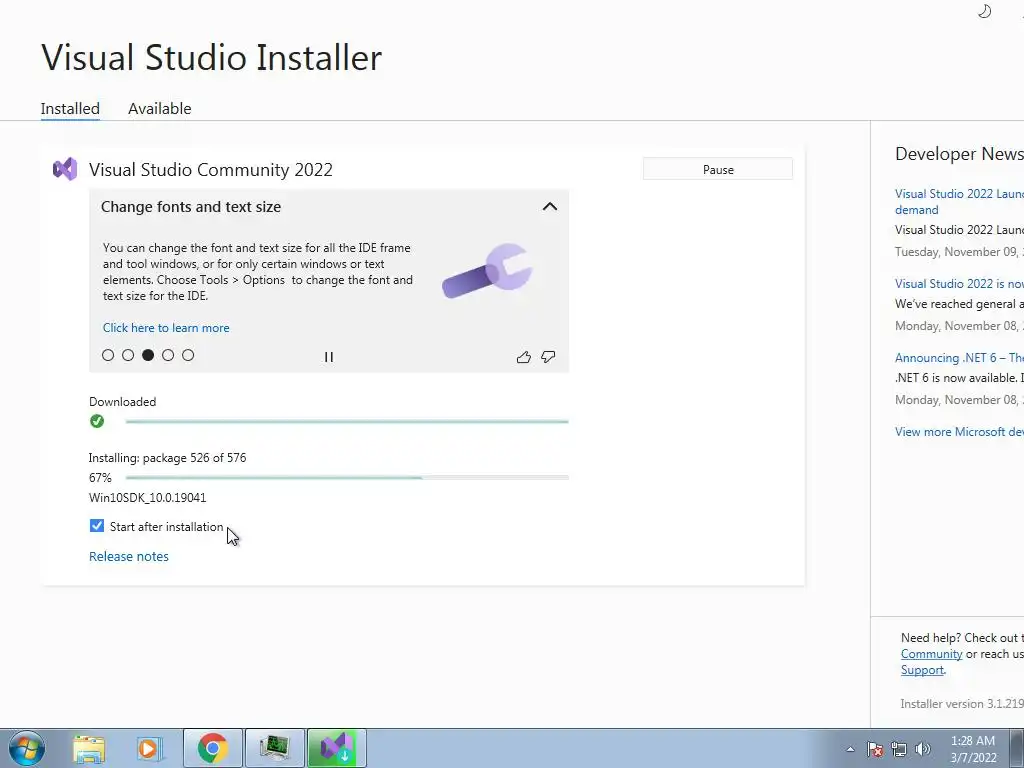Screen dimensions: 1024x768
Task: Click the Downloaded progress bar
Action: (347, 422)
